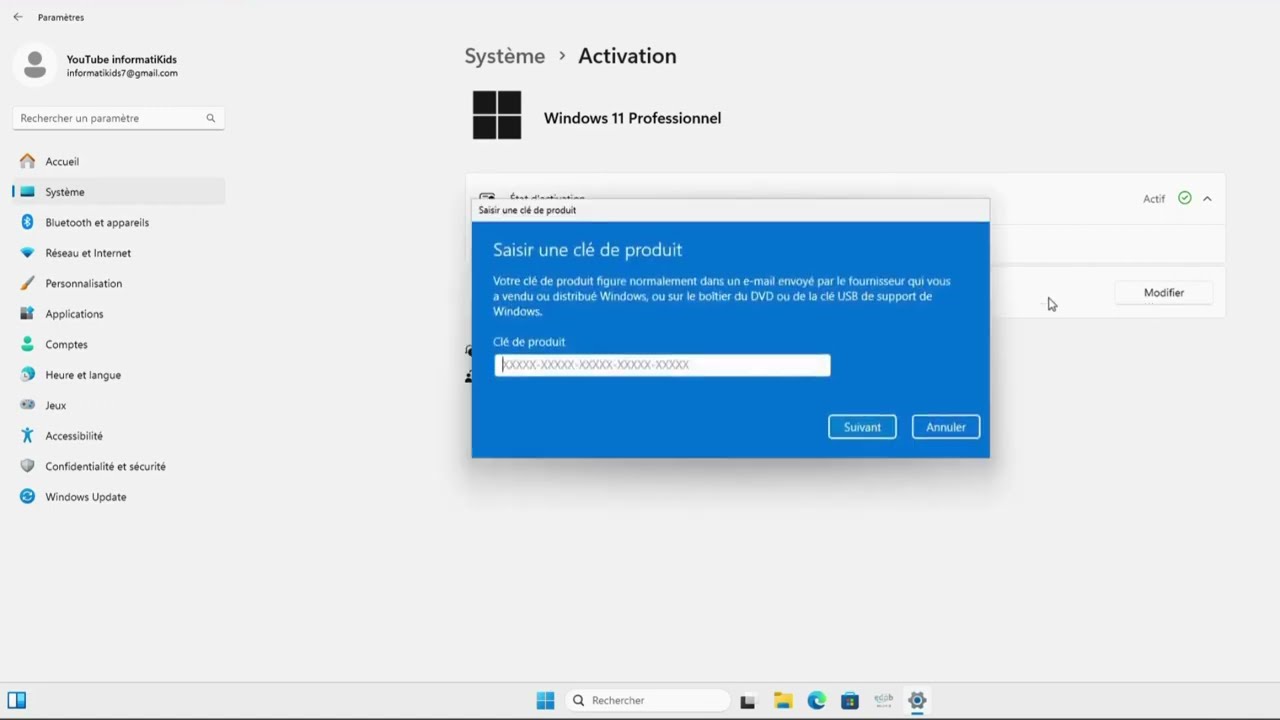The width and height of the screenshot is (1280, 720).
Task: Open the Accueil section
Action: [118, 161]
